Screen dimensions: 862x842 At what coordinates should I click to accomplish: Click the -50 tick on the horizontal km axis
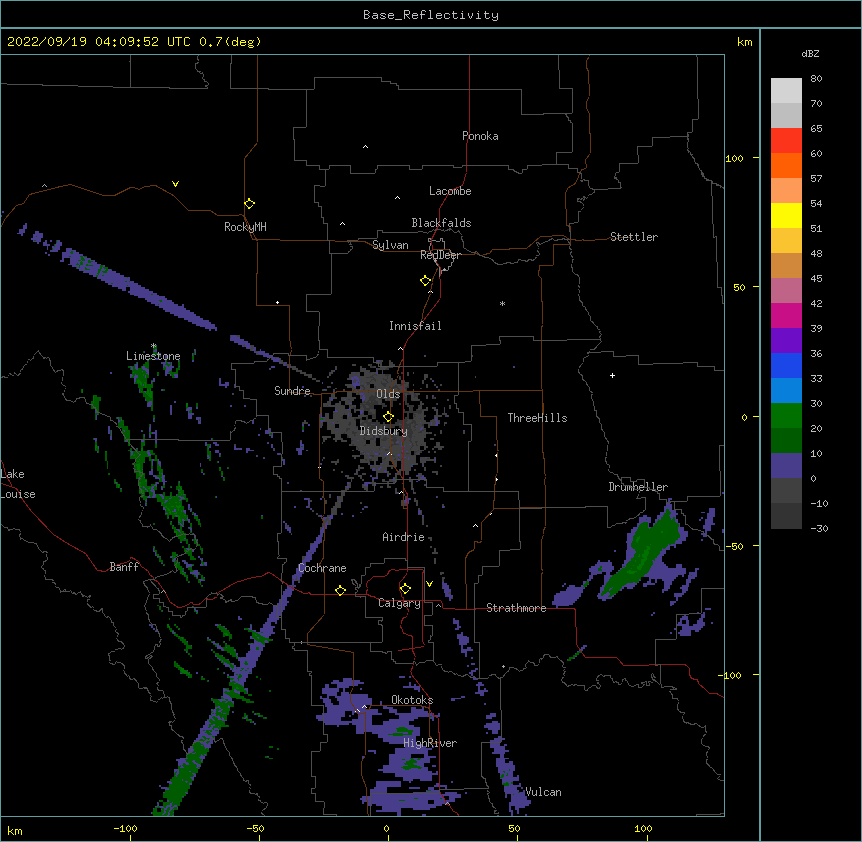(255, 828)
